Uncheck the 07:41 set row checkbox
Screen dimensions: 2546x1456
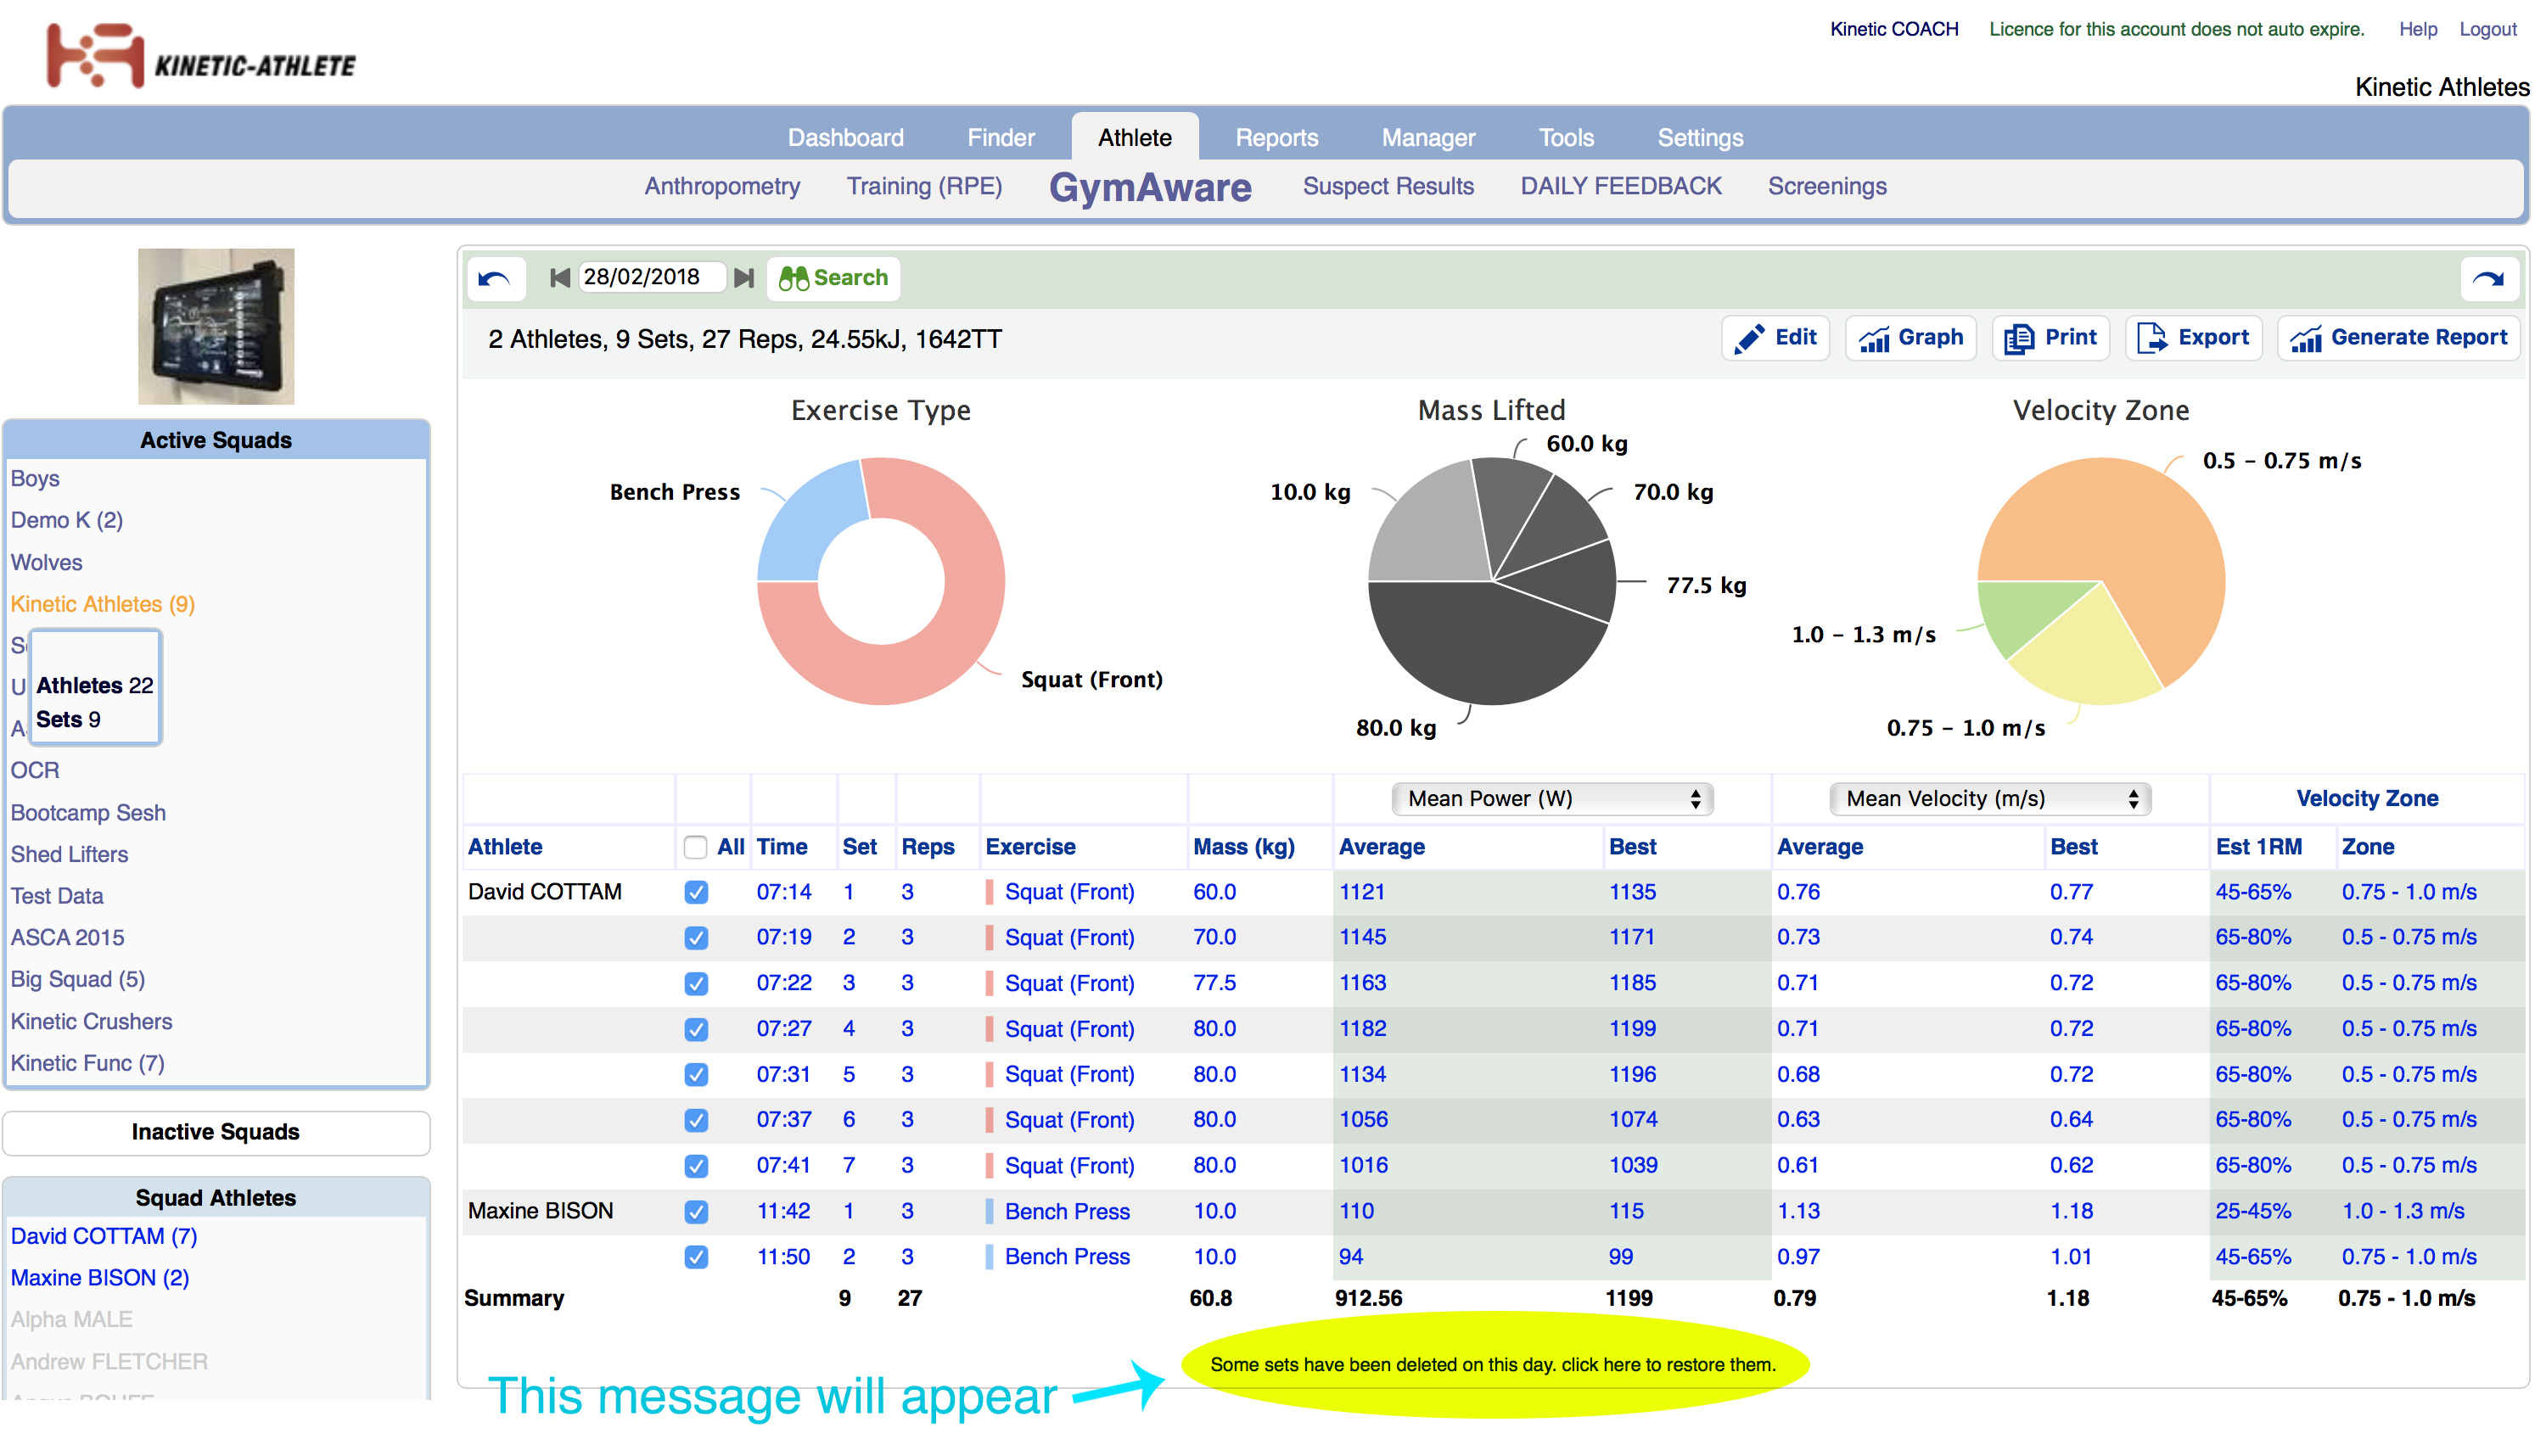[696, 1166]
